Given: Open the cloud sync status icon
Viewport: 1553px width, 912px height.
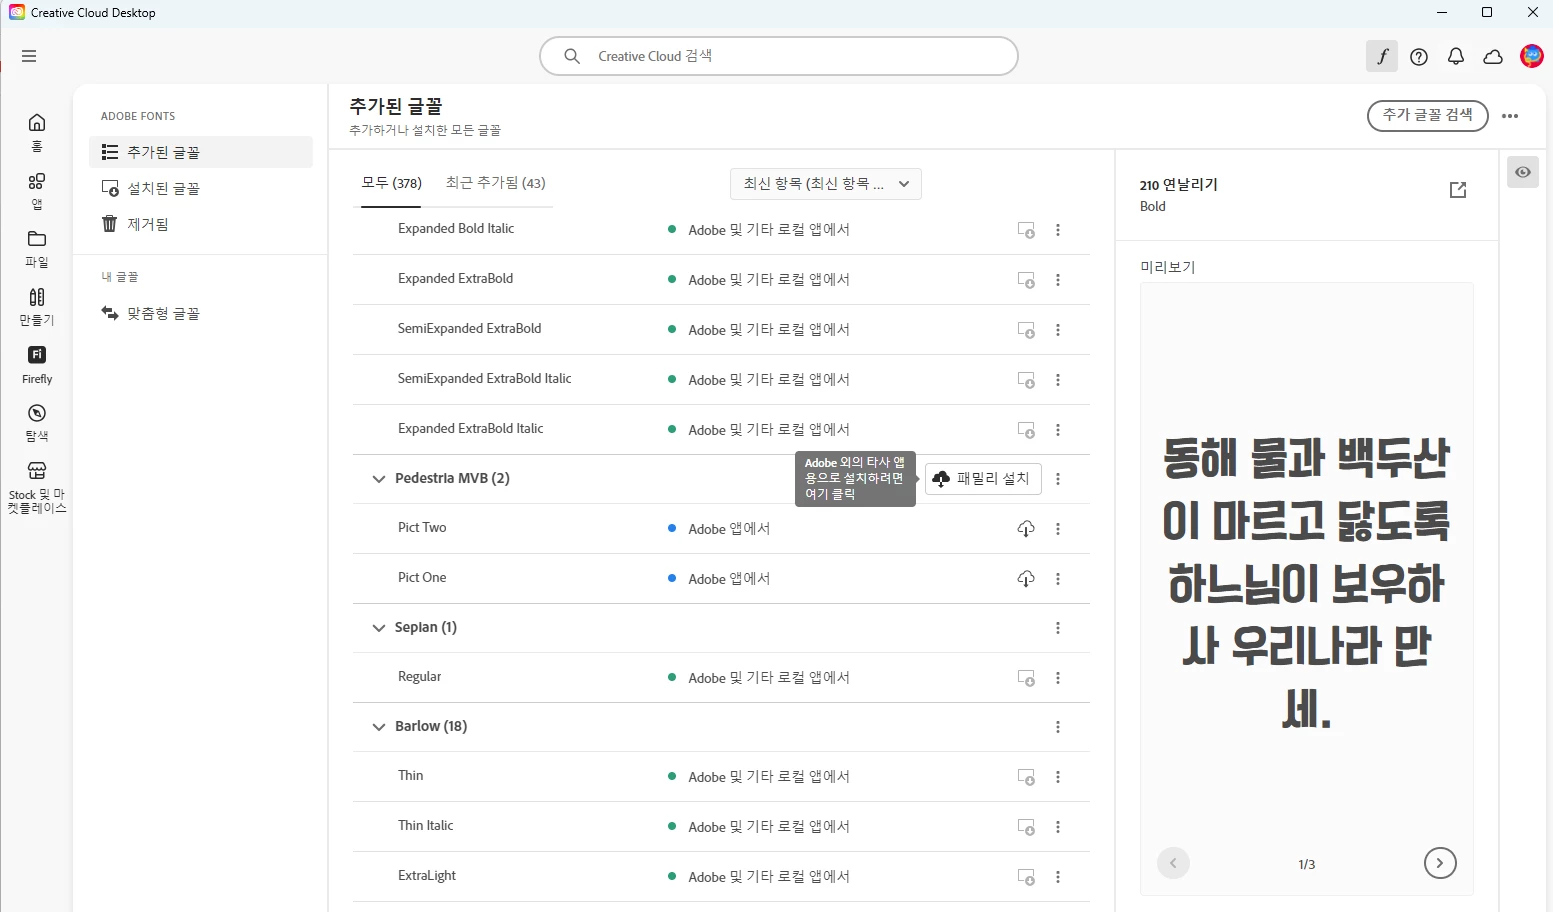Looking at the screenshot, I should pos(1493,57).
